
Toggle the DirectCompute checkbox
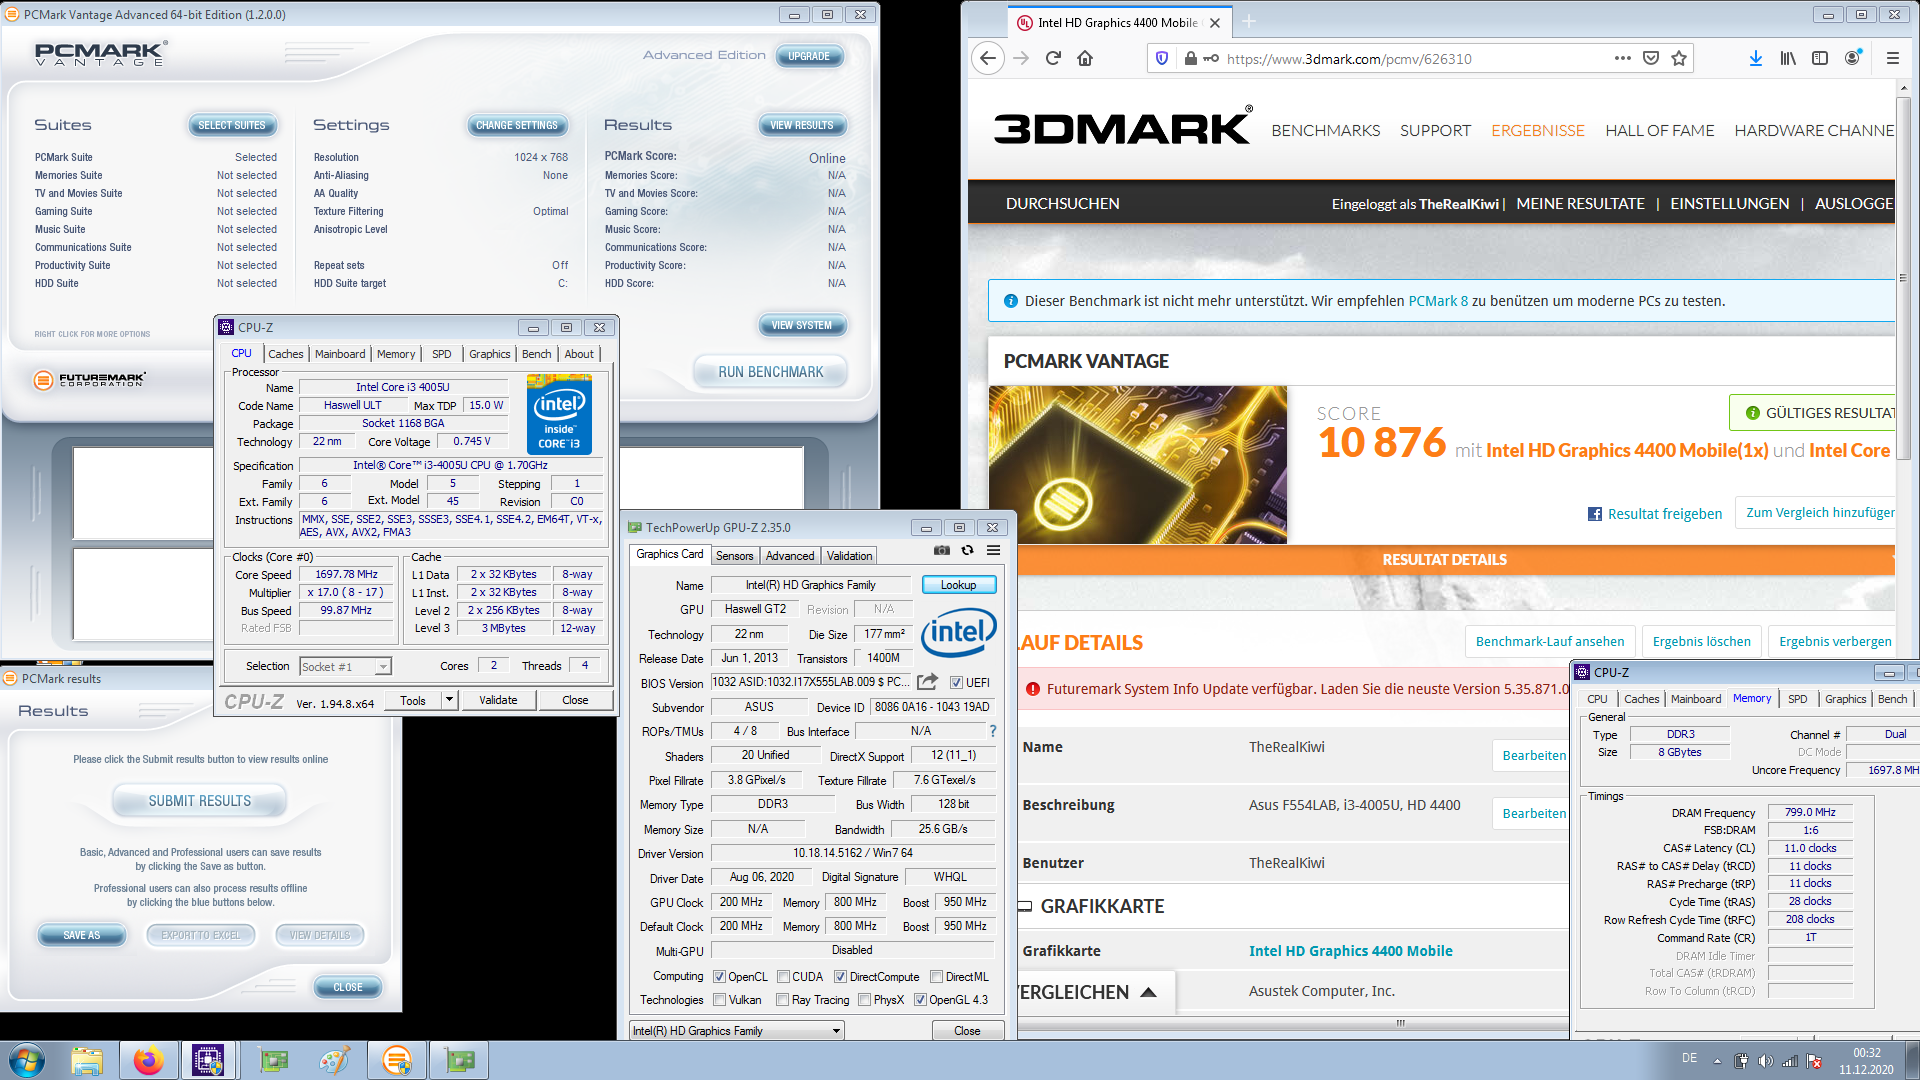click(840, 977)
